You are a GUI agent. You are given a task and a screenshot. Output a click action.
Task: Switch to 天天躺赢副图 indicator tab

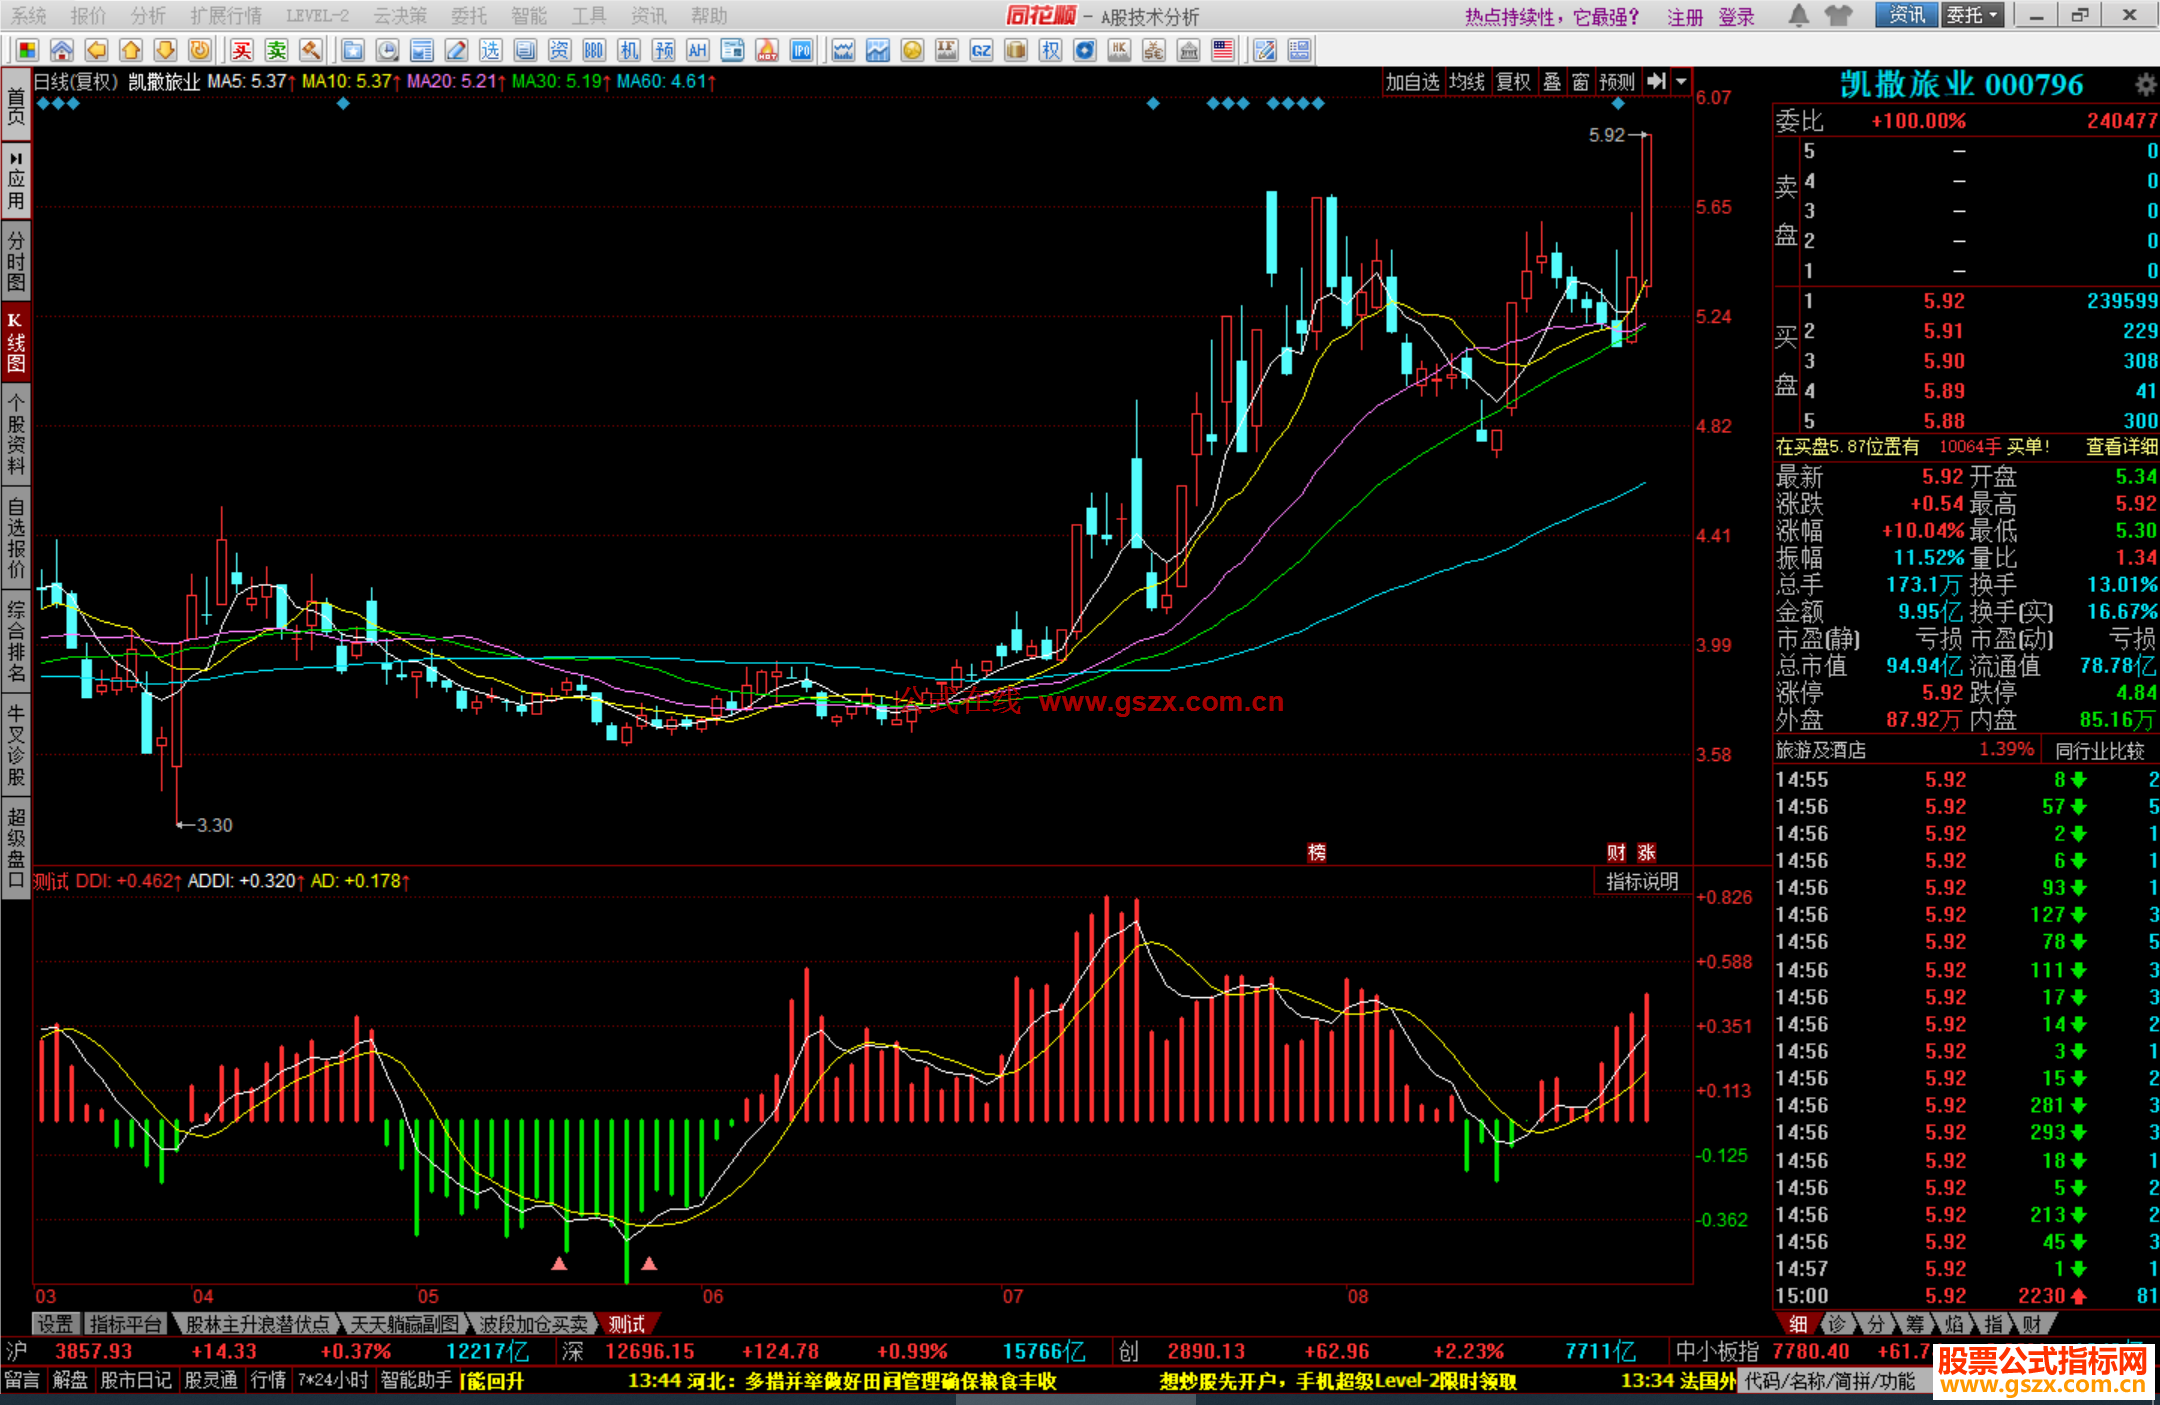click(x=404, y=1324)
